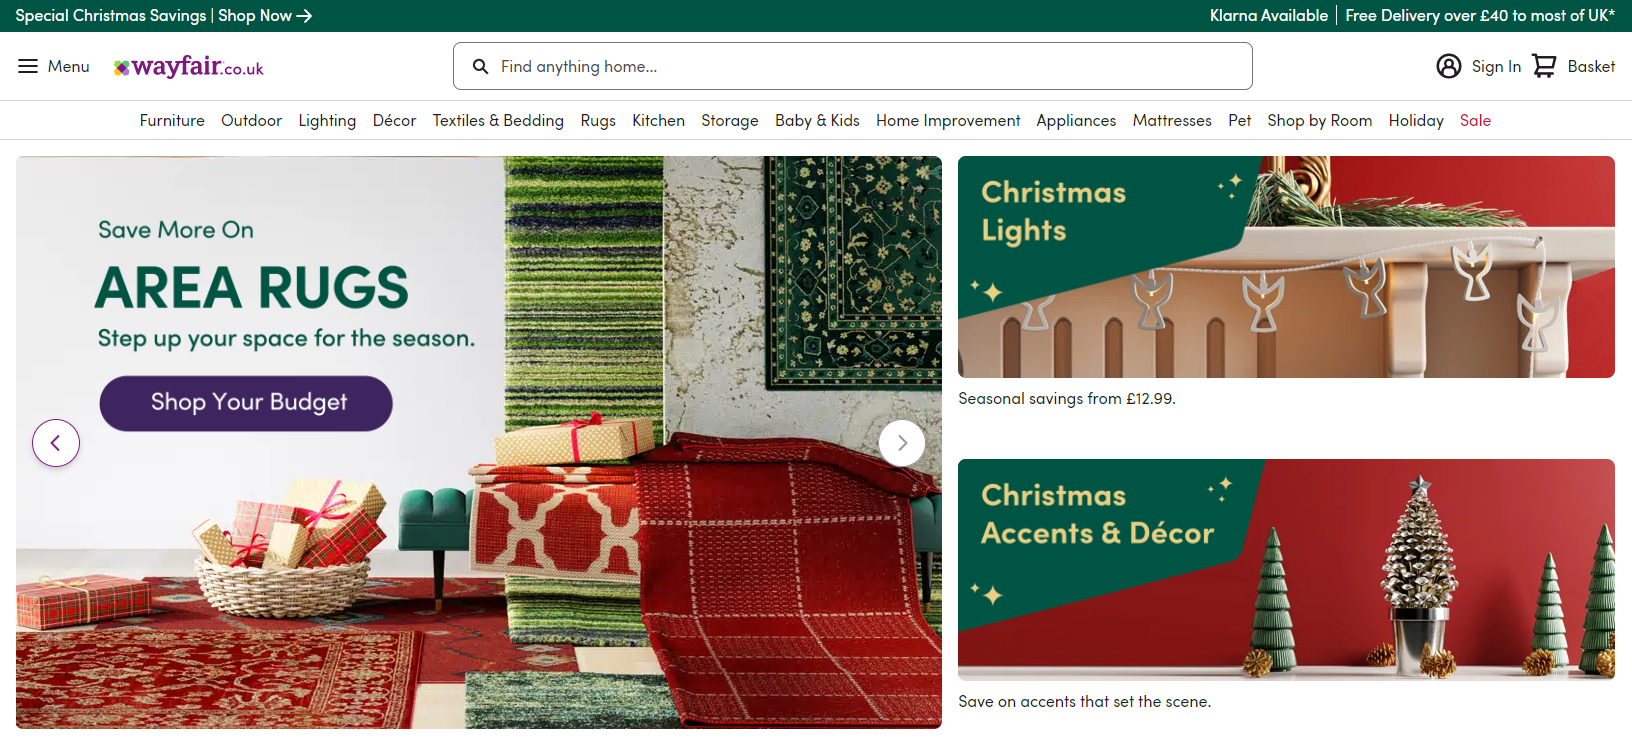This screenshot has width=1632, height=738.
Task: Click the Basket text link
Action: [1591, 66]
